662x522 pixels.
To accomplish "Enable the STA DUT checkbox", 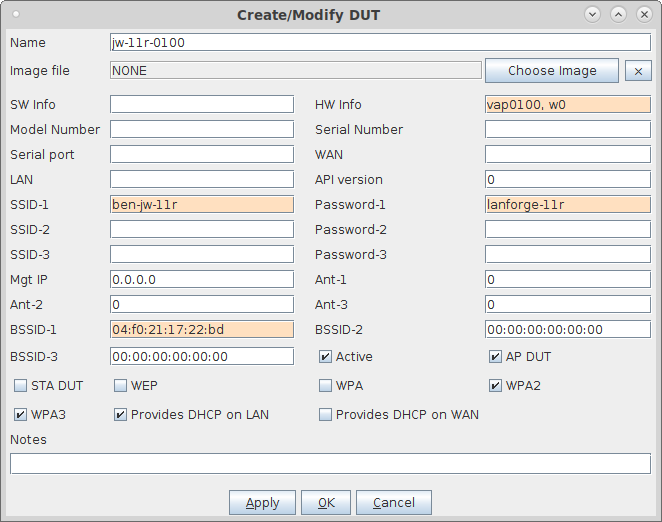I will (21, 385).
